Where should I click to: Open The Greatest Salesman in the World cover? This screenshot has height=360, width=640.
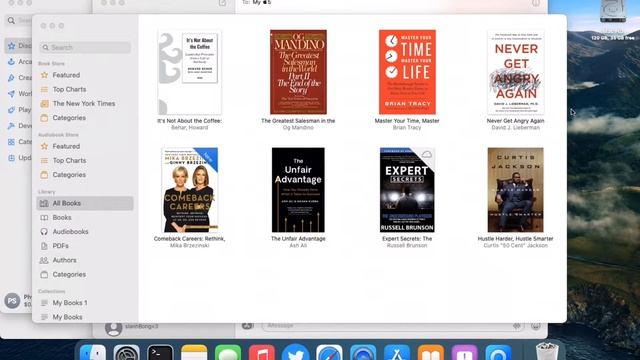tap(298, 72)
